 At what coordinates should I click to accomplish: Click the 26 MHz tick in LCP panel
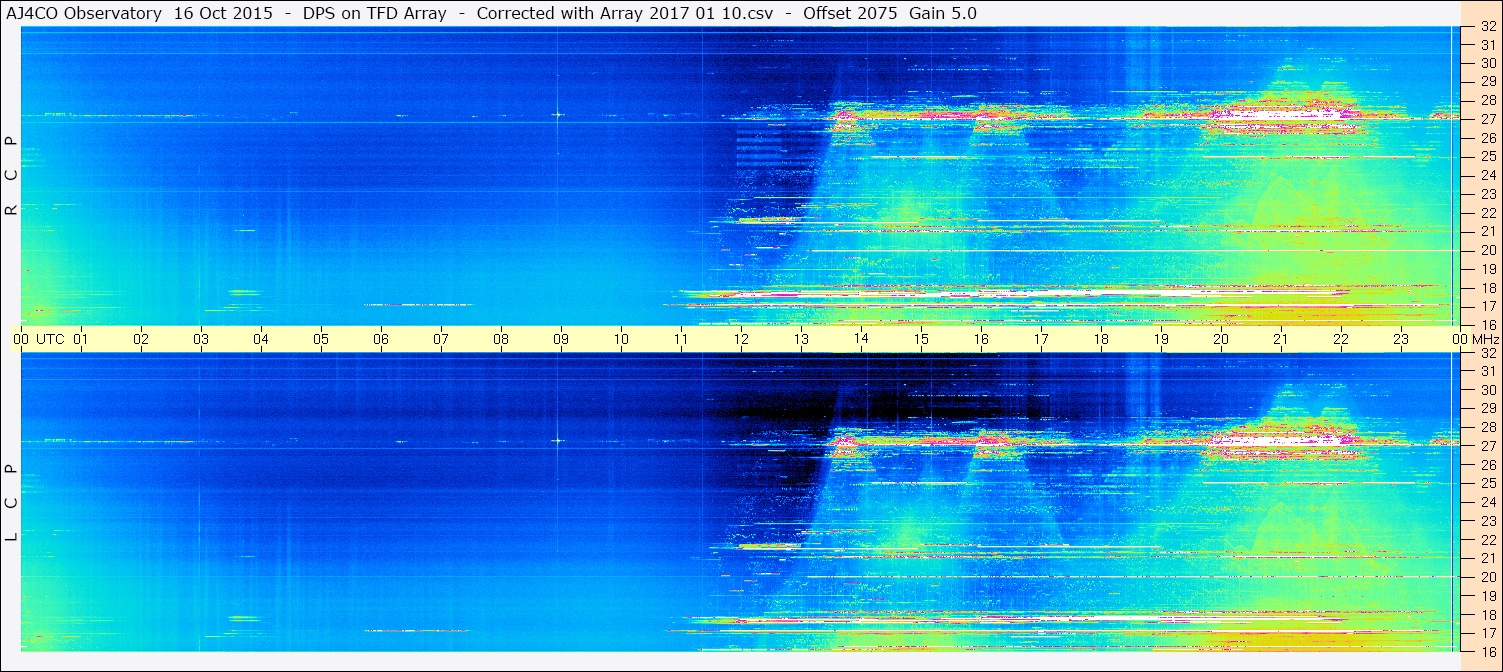point(1488,465)
